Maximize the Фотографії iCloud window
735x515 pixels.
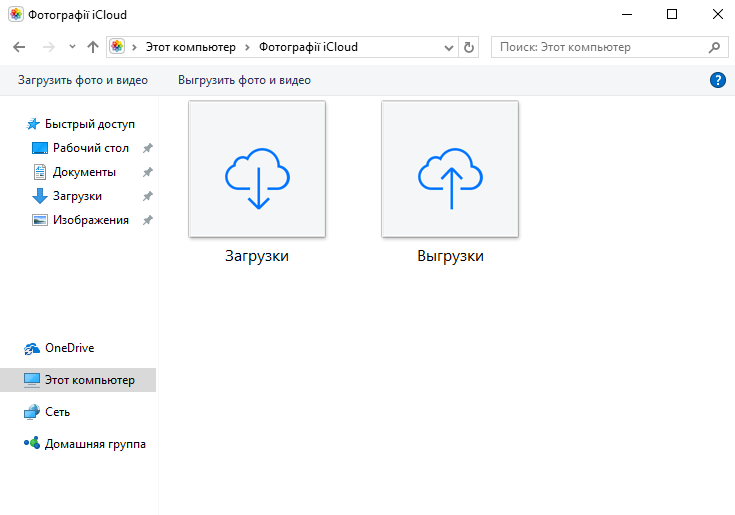coord(672,15)
